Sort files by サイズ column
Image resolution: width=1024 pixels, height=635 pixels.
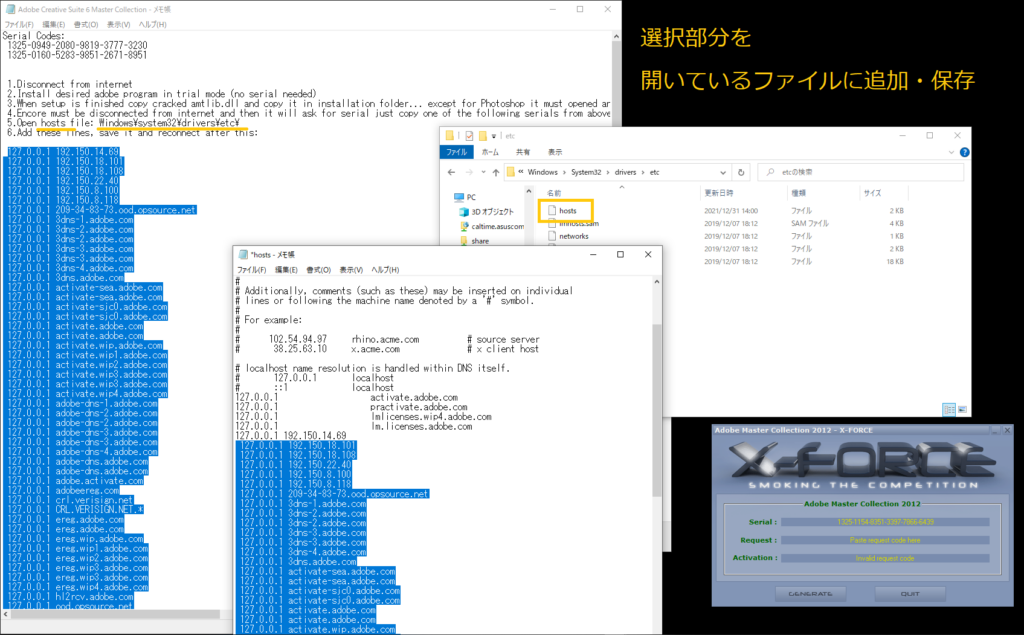click(872, 193)
